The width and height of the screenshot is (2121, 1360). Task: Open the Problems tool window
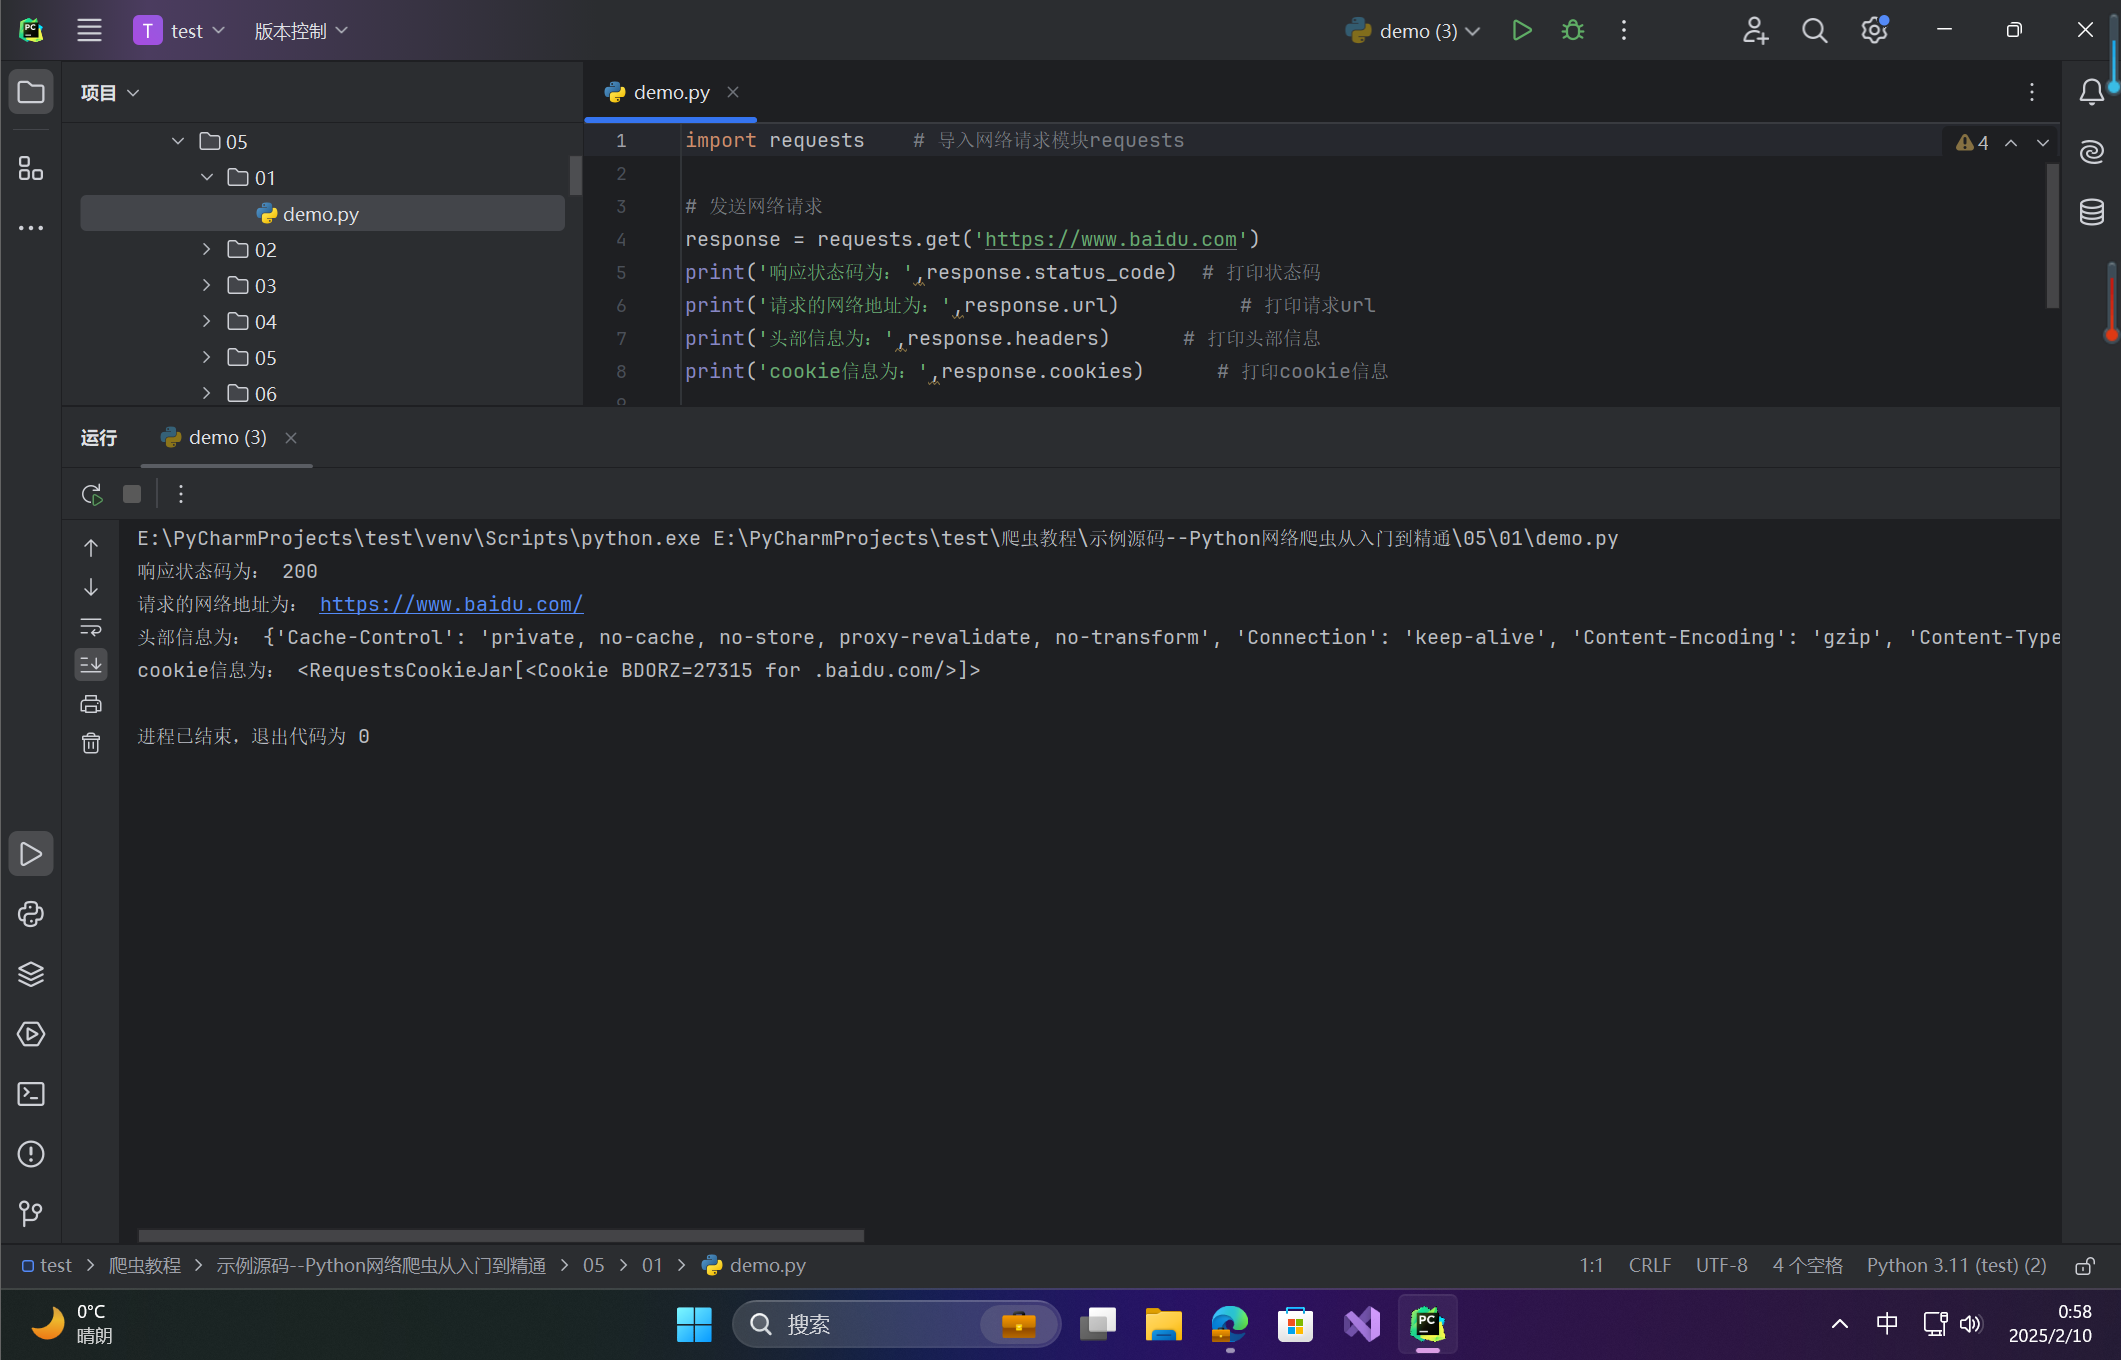point(31,1154)
